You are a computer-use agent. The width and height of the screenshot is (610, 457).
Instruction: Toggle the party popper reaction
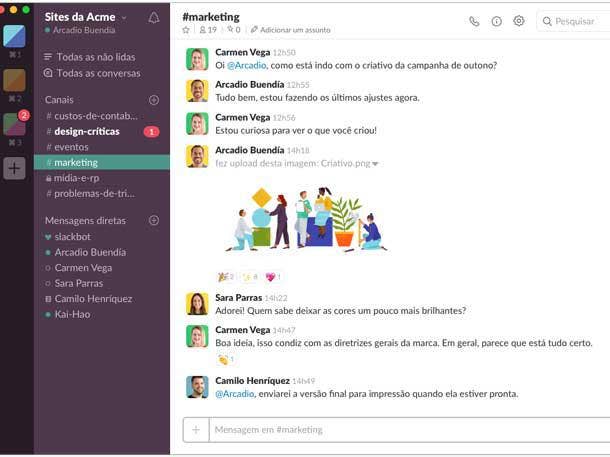pyautogui.click(x=226, y=277)
